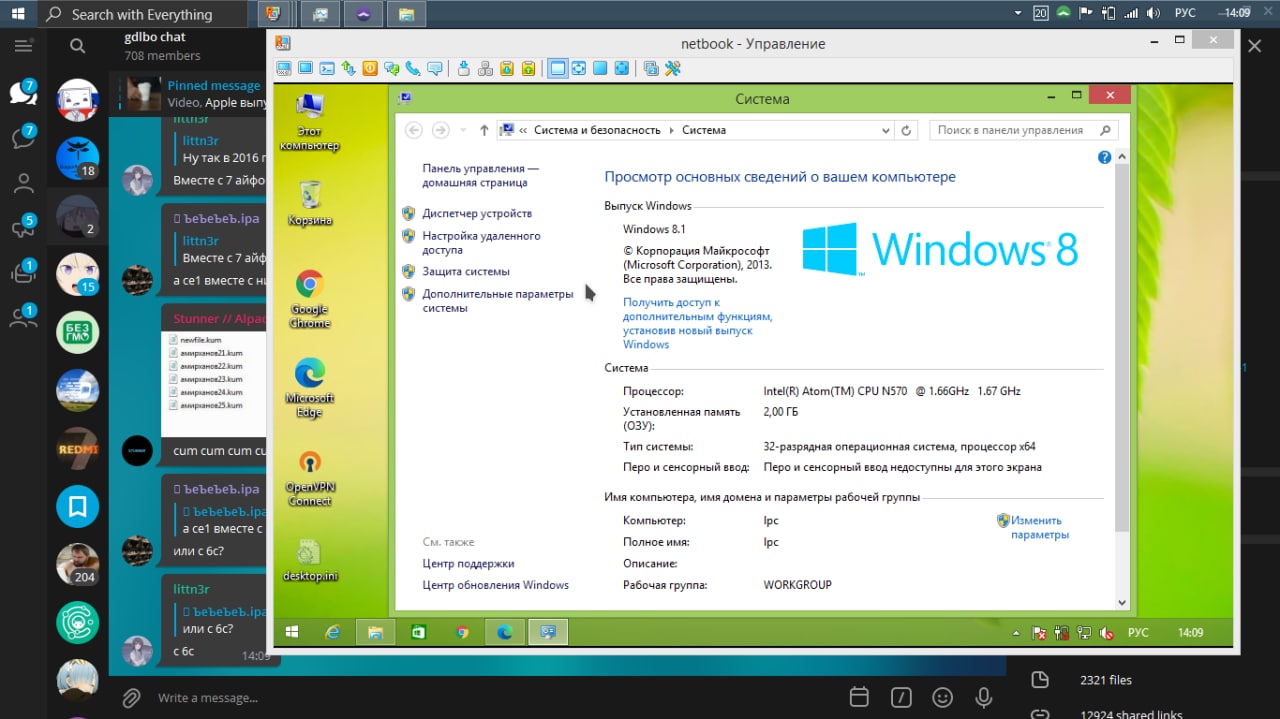The width and height of the screenshot is (1280, 719).
Task: Select the full-screen arrows view icon in toolbar
Action: [622, 68]
